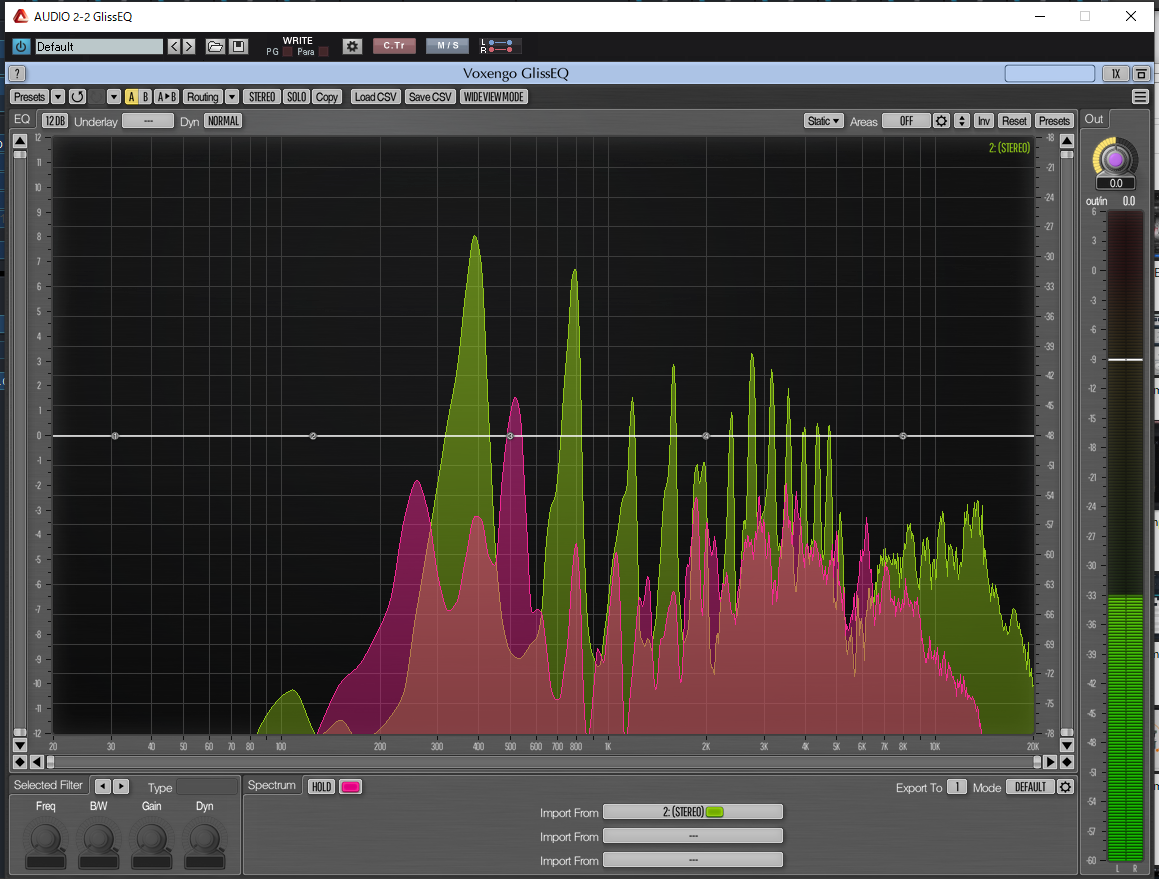Click the scroll-left arrow below graph
This screenshot has width=1159, height=879.
tap(36, 761)
